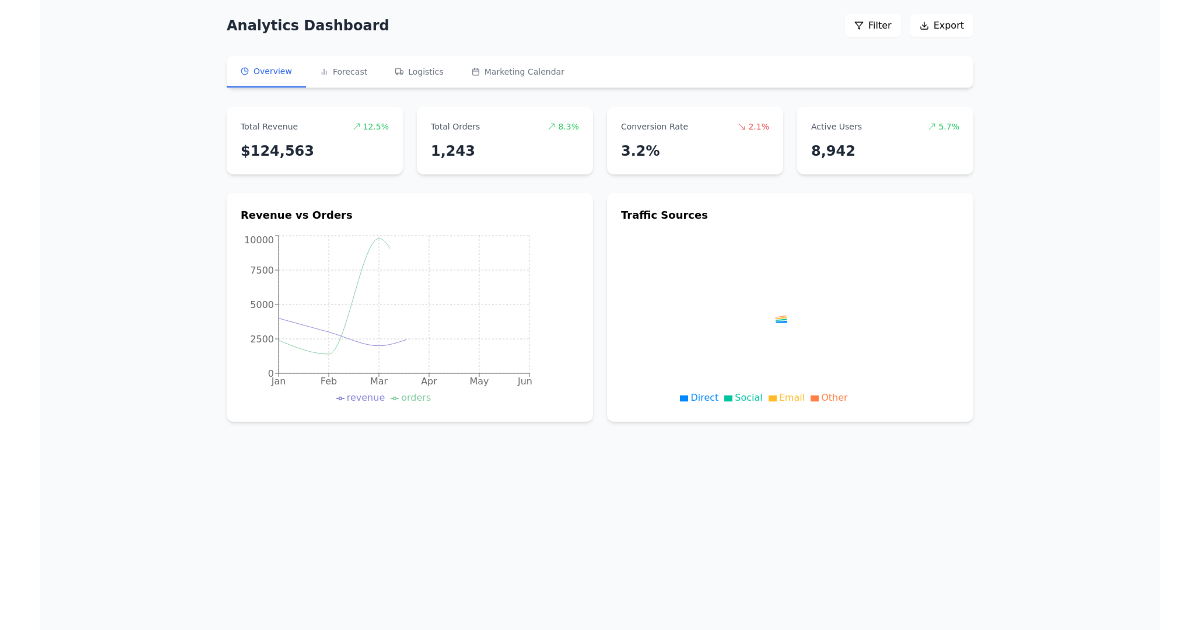Switch to the Forecast tab
The height and width of the screenshot is (630, 1200).
pyautogui.click(x=344, y=71)
